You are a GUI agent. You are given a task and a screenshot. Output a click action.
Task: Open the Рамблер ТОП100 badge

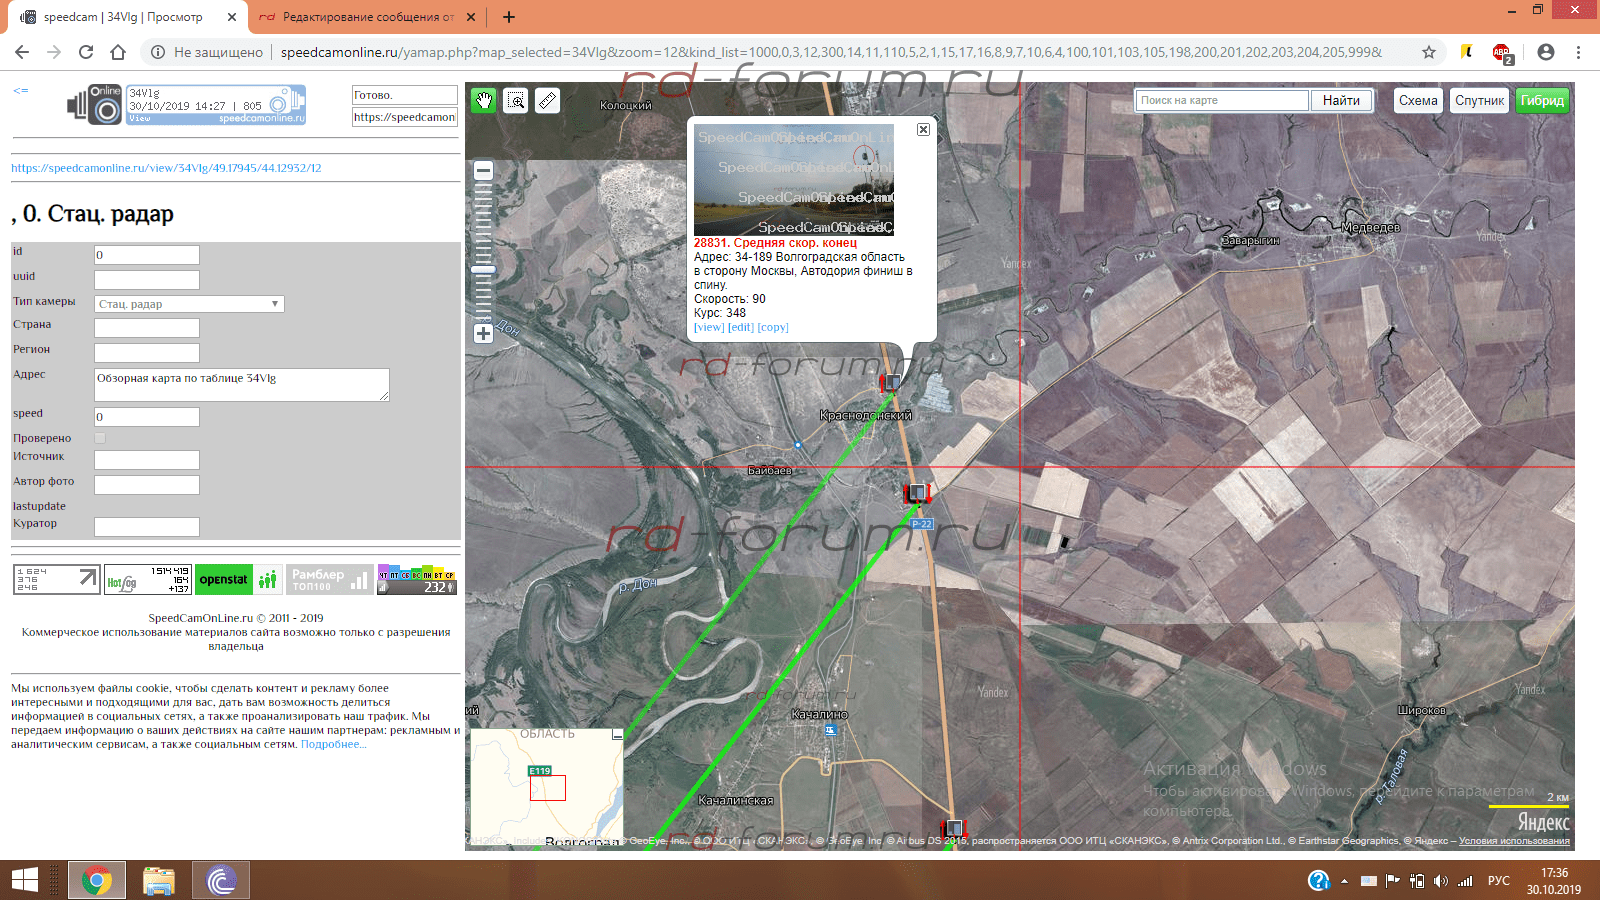[330, 579]
